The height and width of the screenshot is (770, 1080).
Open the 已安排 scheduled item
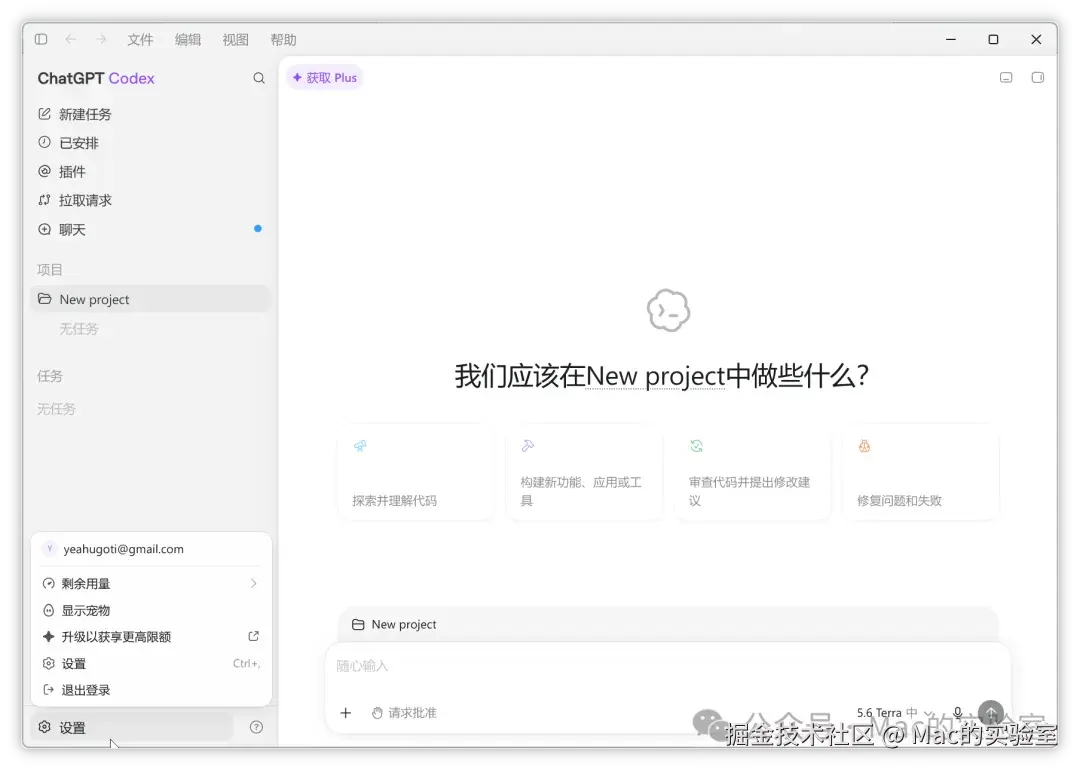[x=150, y=143]
